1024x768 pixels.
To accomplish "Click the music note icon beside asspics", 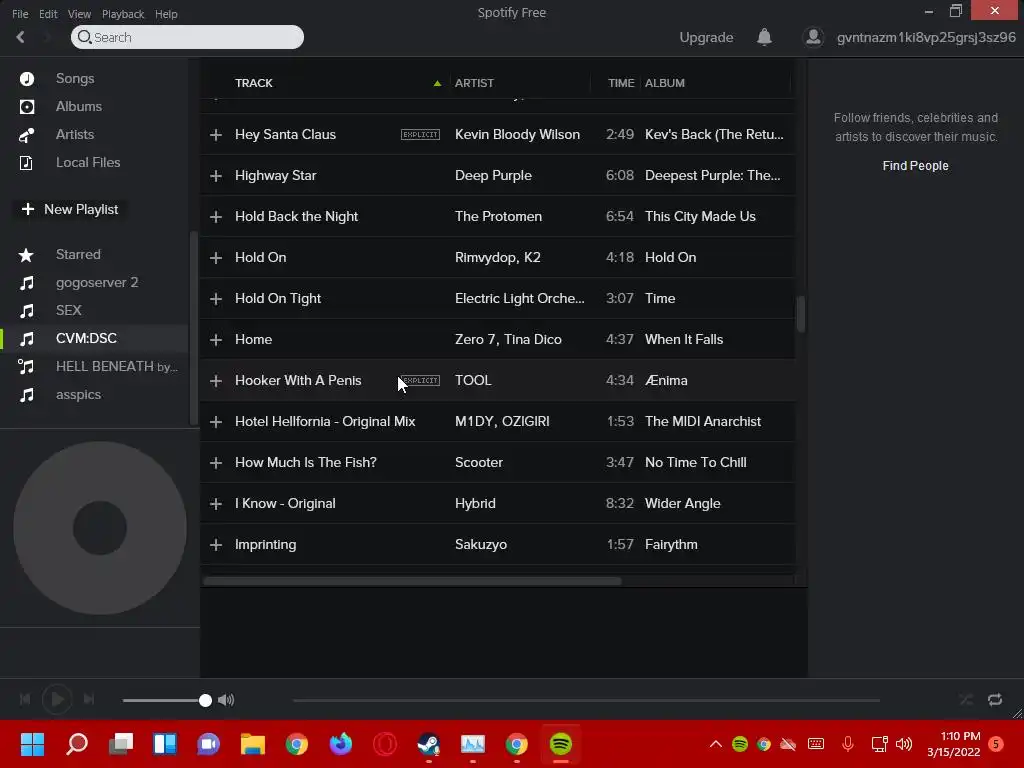I will 26,395.
